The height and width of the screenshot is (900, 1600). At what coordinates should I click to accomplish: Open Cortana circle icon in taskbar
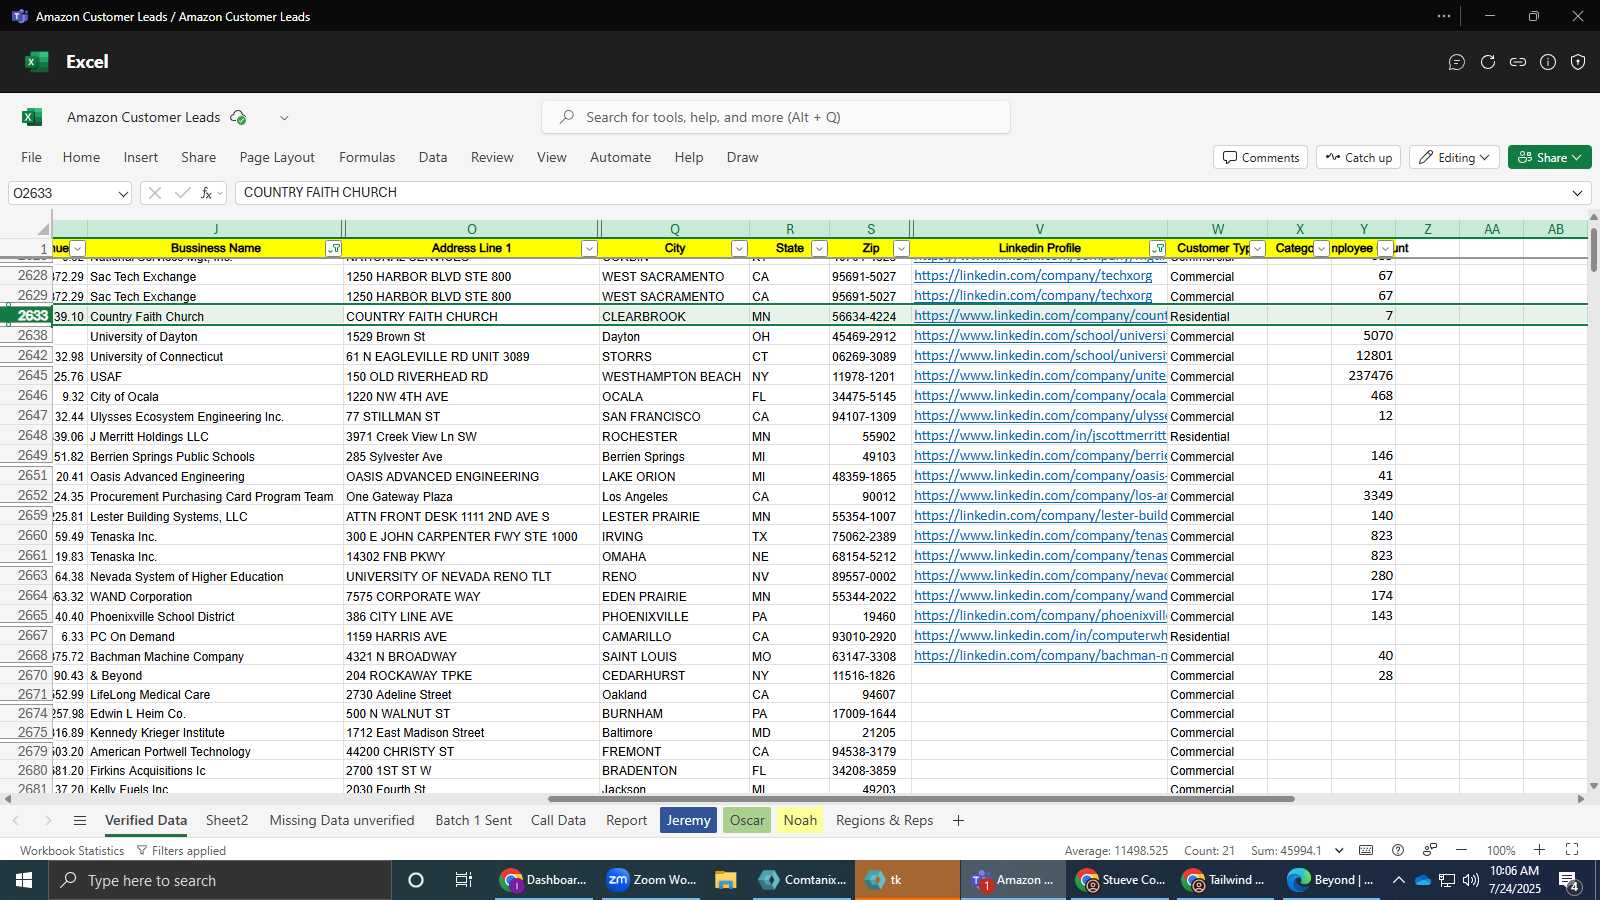[416, 880]
